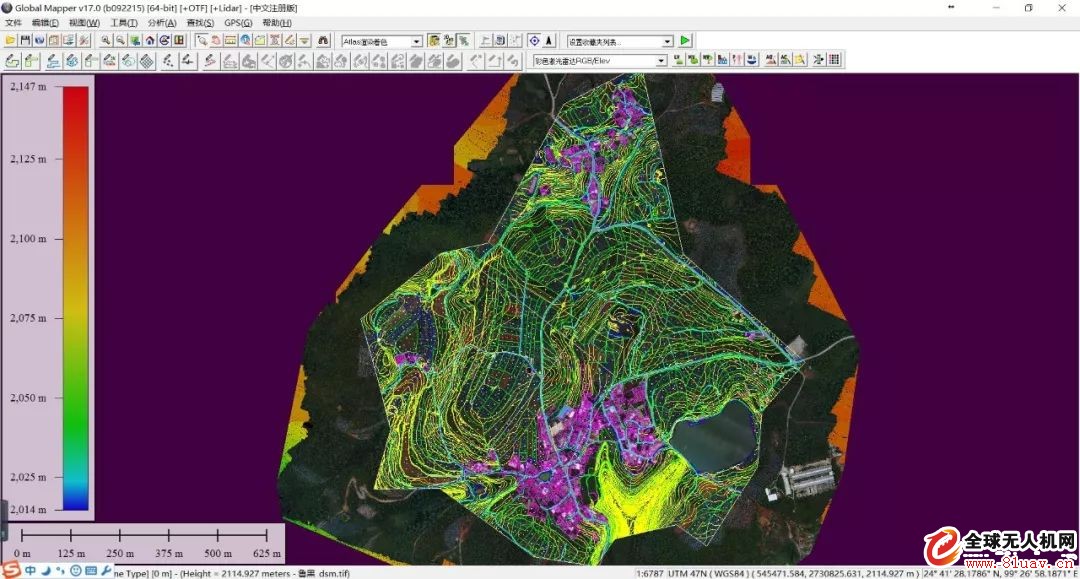Click the elevation legend color bar

(x=75, y=298)
